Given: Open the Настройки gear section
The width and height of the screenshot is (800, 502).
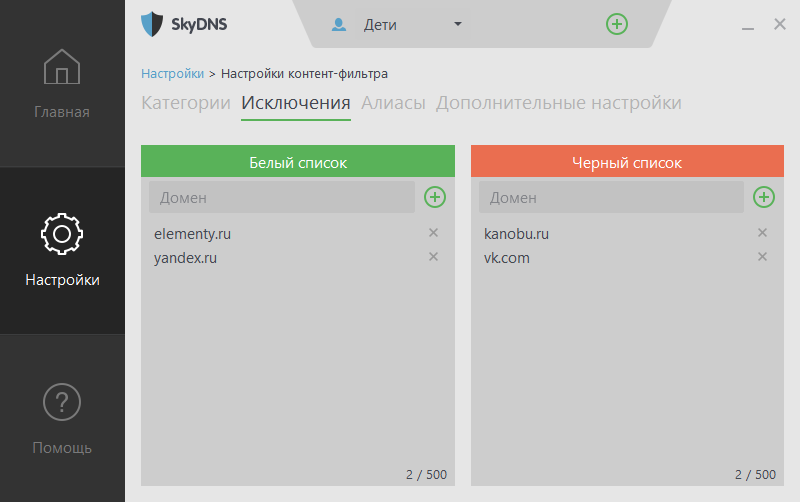Looking at the screenshot, I should (x=62, y=250).
